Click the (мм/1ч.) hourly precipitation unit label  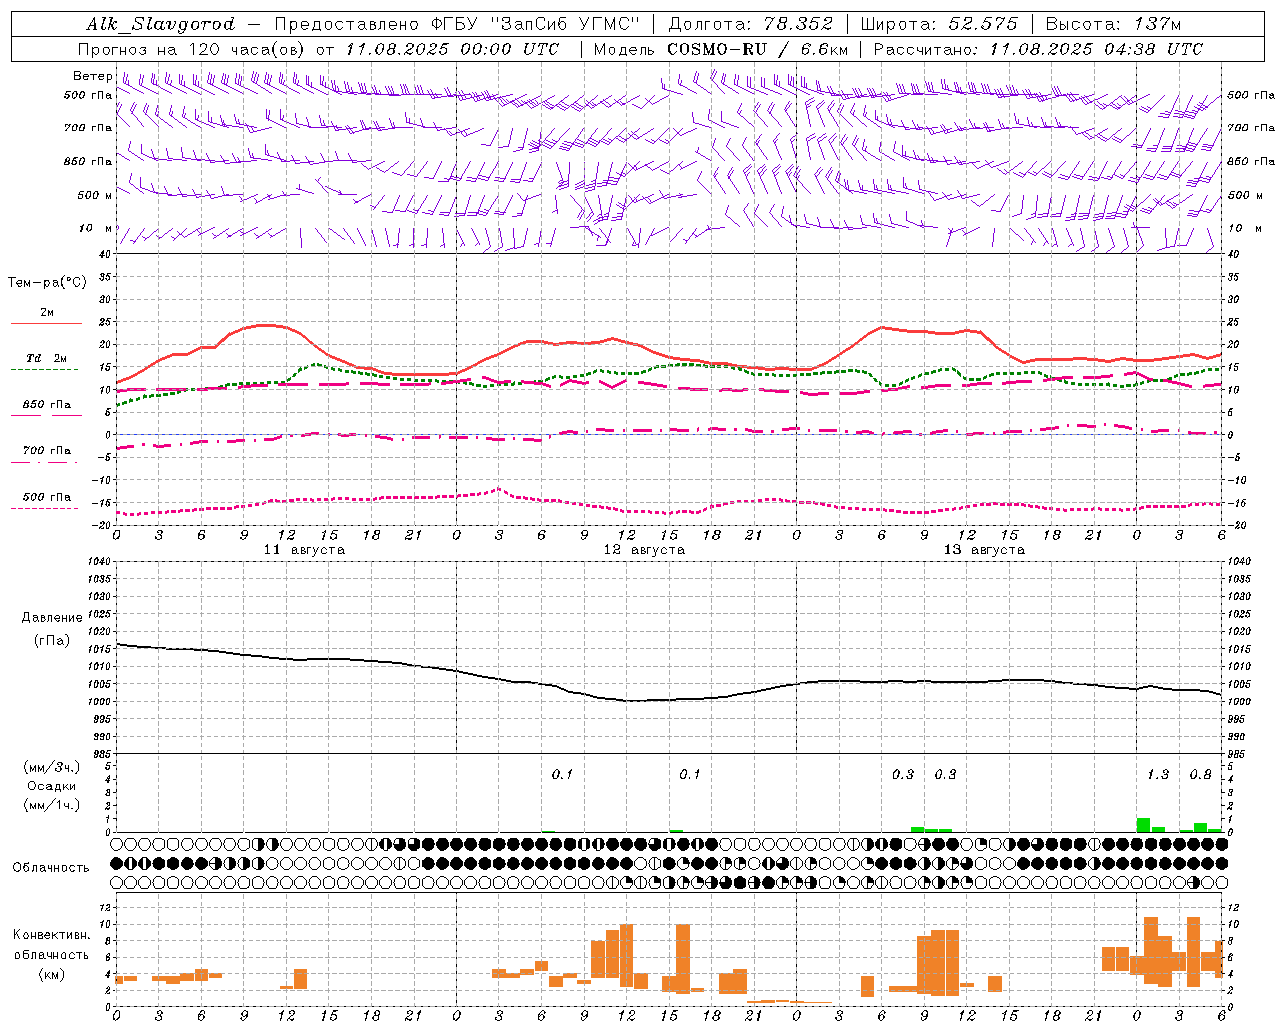(51, 805)
